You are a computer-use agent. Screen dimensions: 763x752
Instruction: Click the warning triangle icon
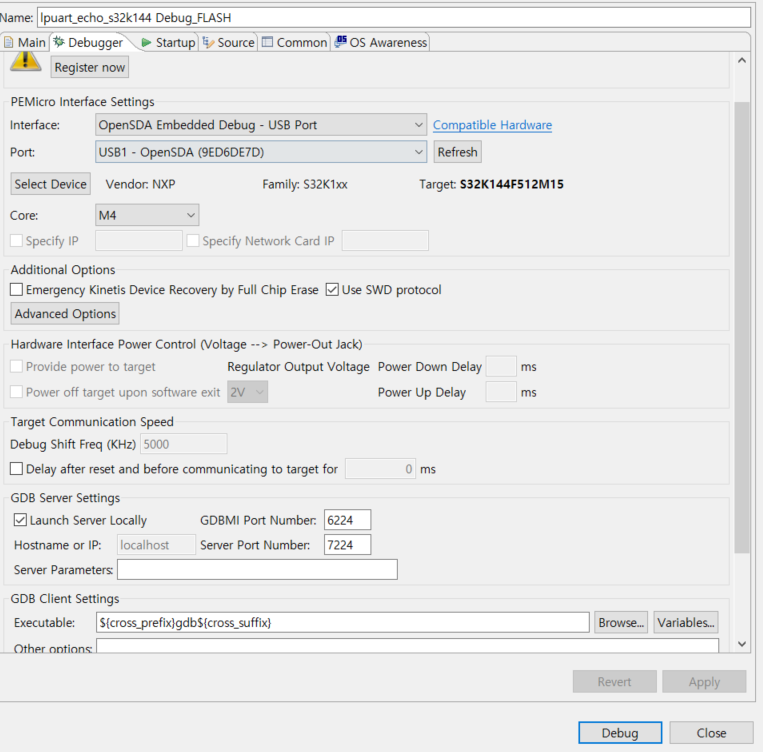25,62
